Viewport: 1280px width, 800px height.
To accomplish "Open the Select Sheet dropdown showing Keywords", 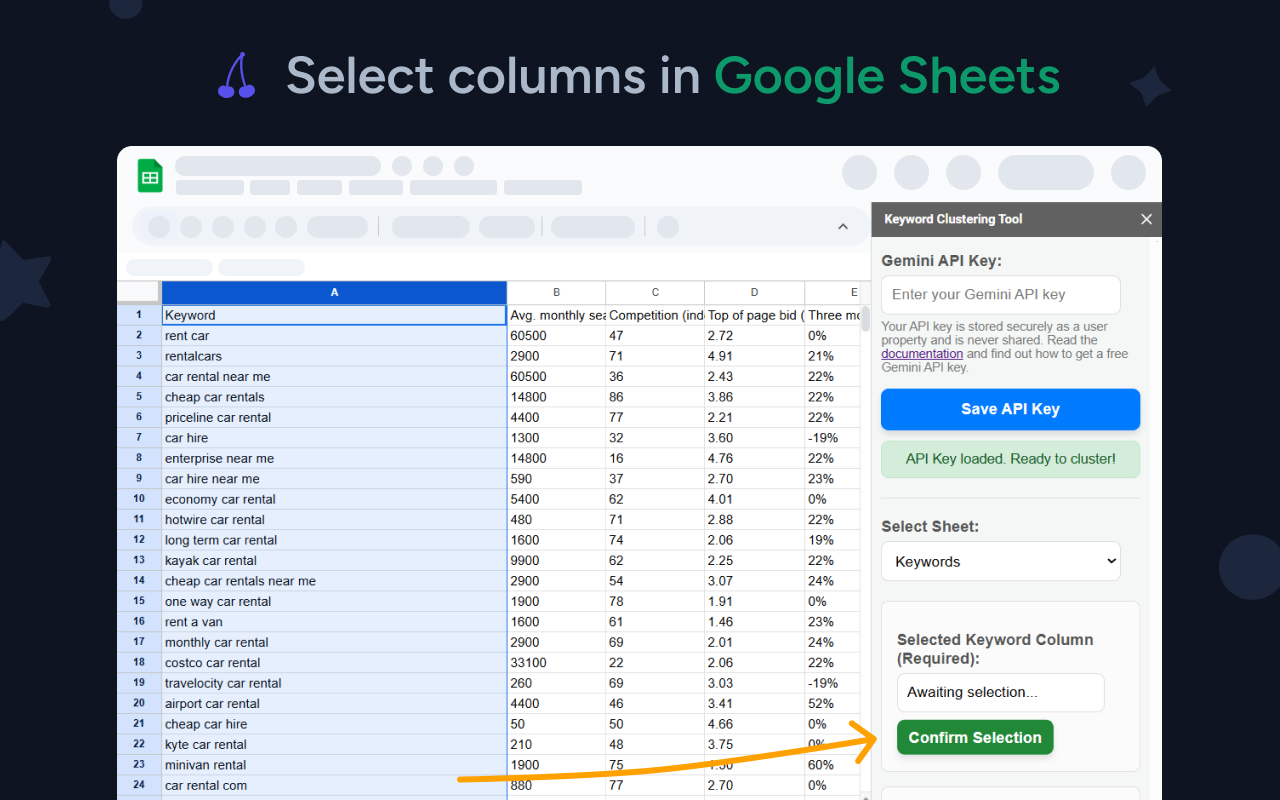I will [1000, 561].
